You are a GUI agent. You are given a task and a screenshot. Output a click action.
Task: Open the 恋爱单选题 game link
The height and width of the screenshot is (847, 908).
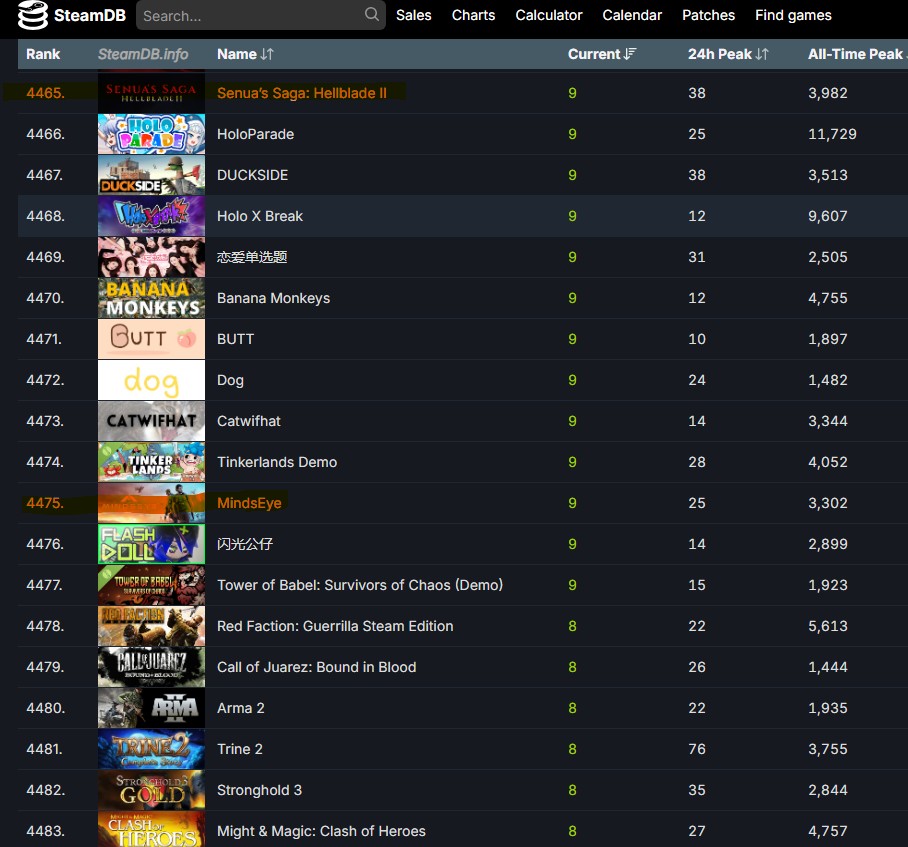[x=252, y=257]
